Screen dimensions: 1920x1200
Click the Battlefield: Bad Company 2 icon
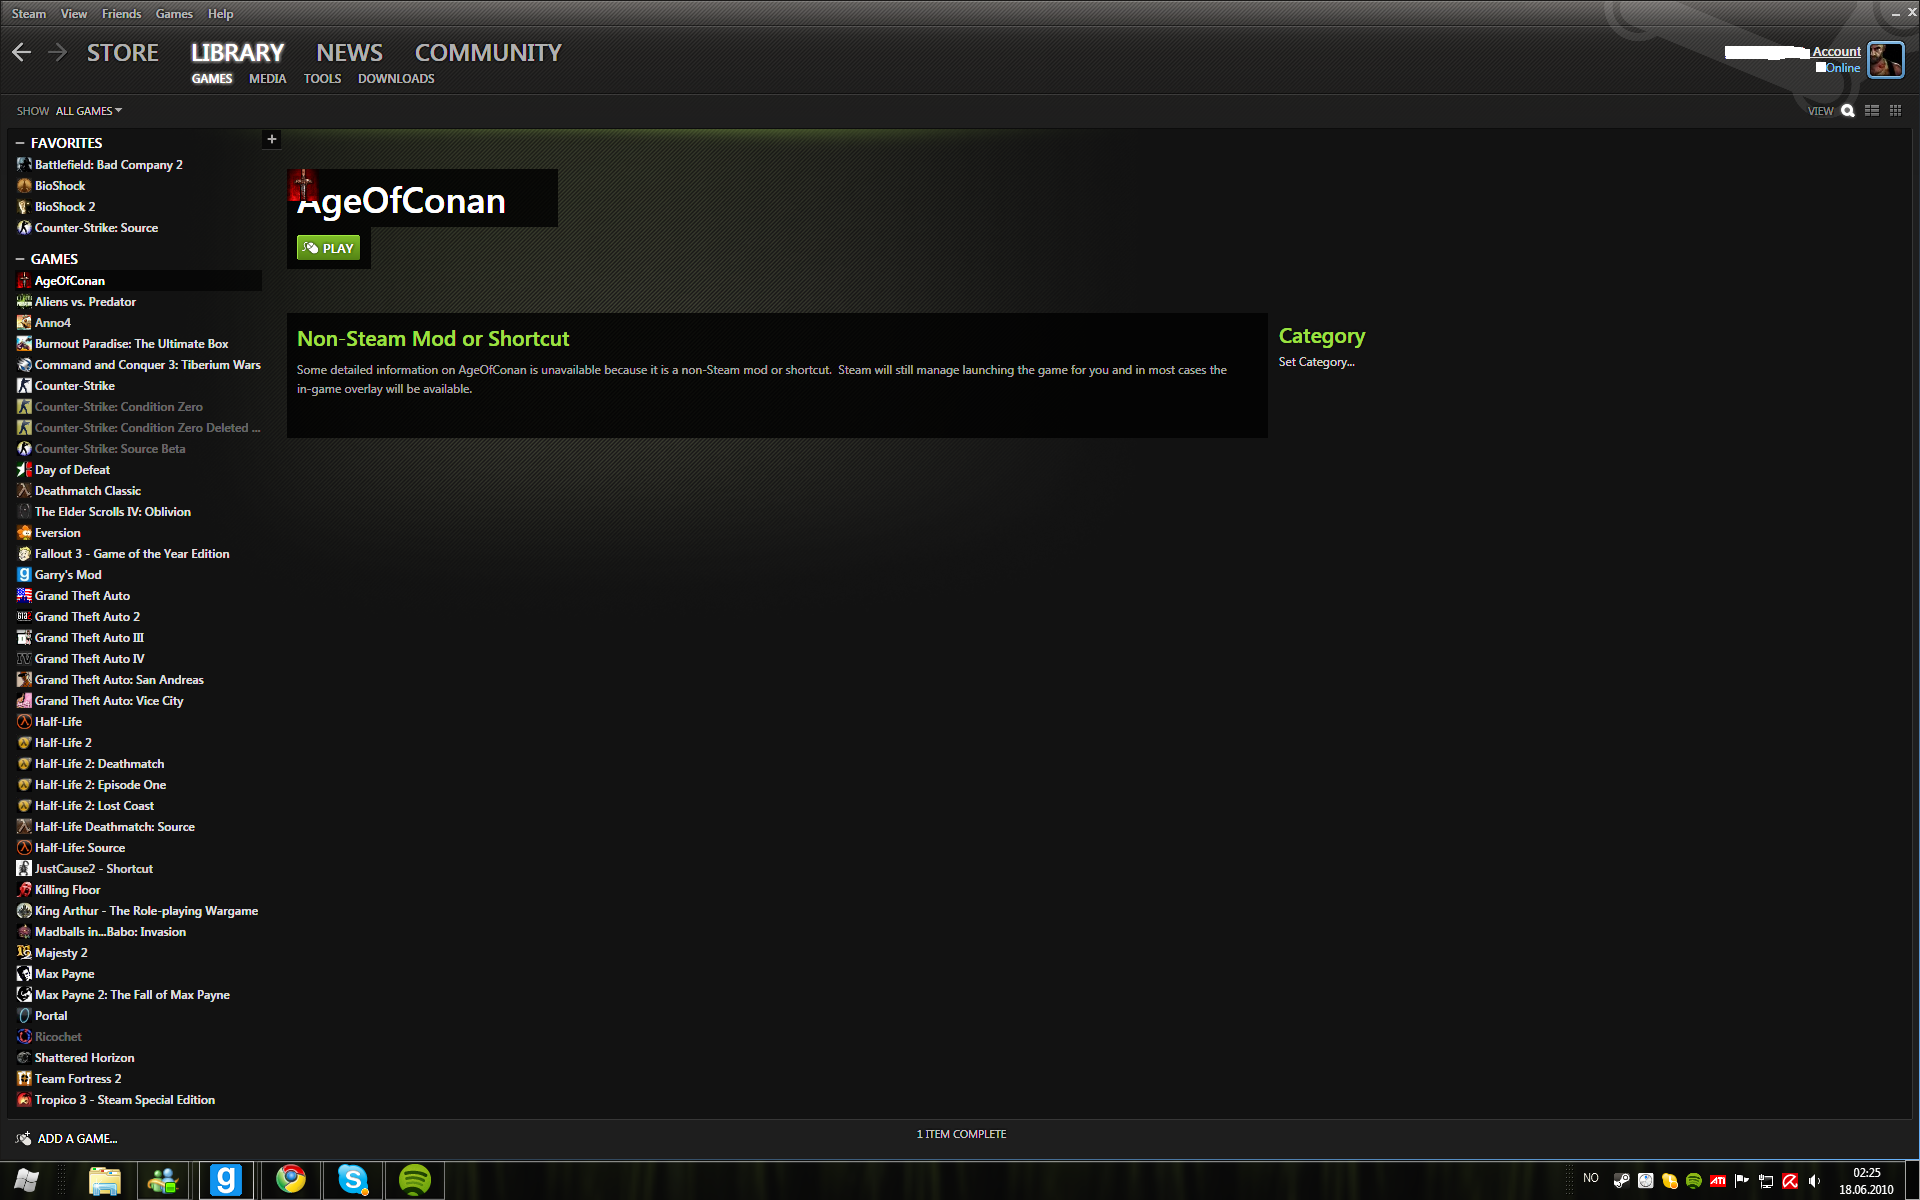24,165
